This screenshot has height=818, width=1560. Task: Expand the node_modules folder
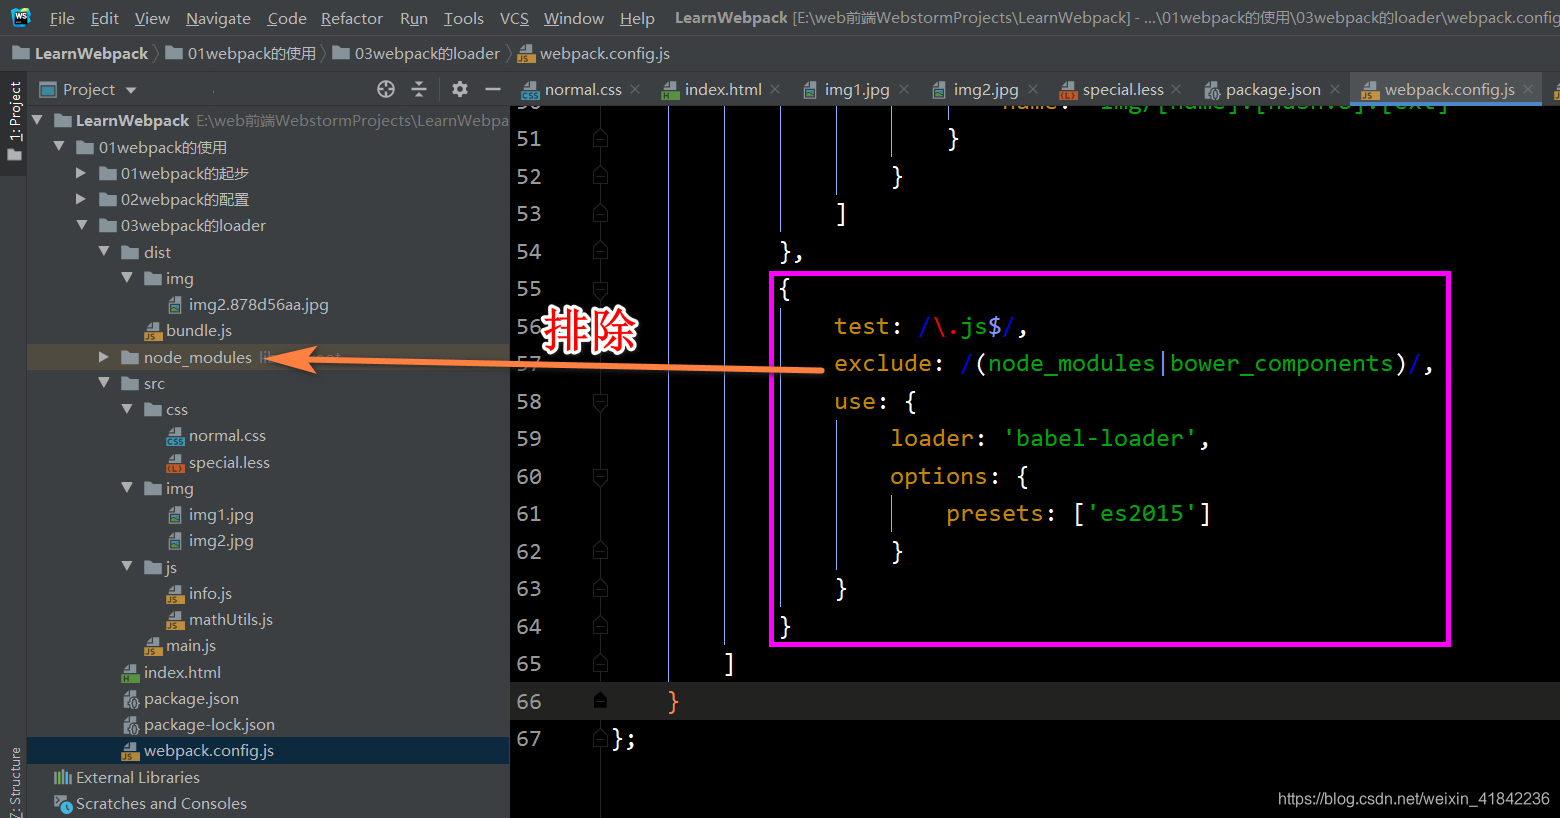coord(104,357)
